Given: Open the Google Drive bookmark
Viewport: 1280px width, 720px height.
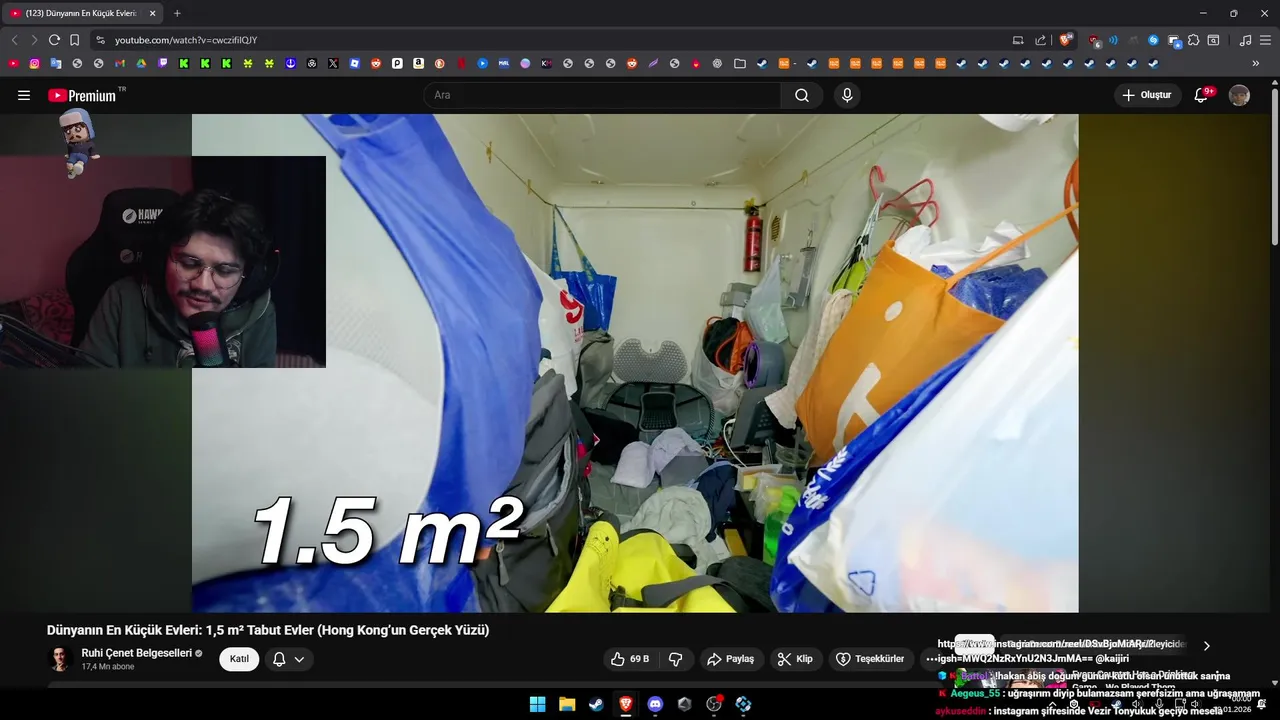Looking at the screenshot, I should 141,63.
